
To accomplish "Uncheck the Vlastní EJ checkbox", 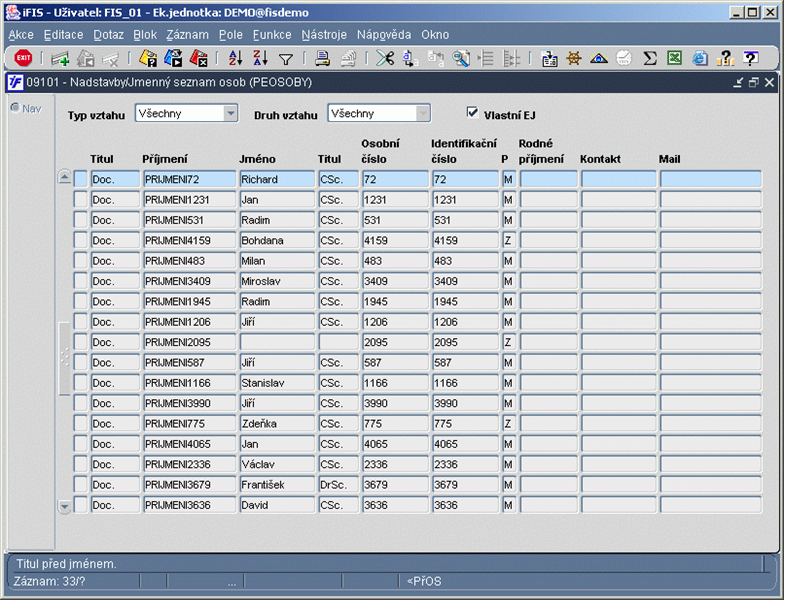I will pos(472,112).
